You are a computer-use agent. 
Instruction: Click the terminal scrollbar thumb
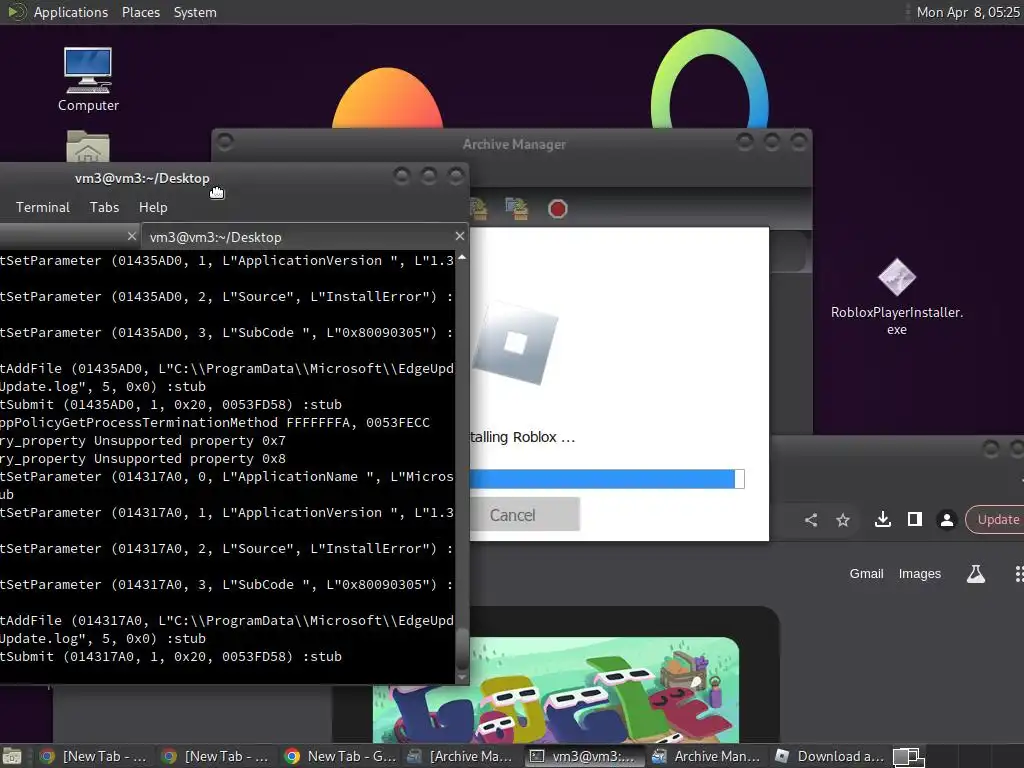[x=462, y=648]
